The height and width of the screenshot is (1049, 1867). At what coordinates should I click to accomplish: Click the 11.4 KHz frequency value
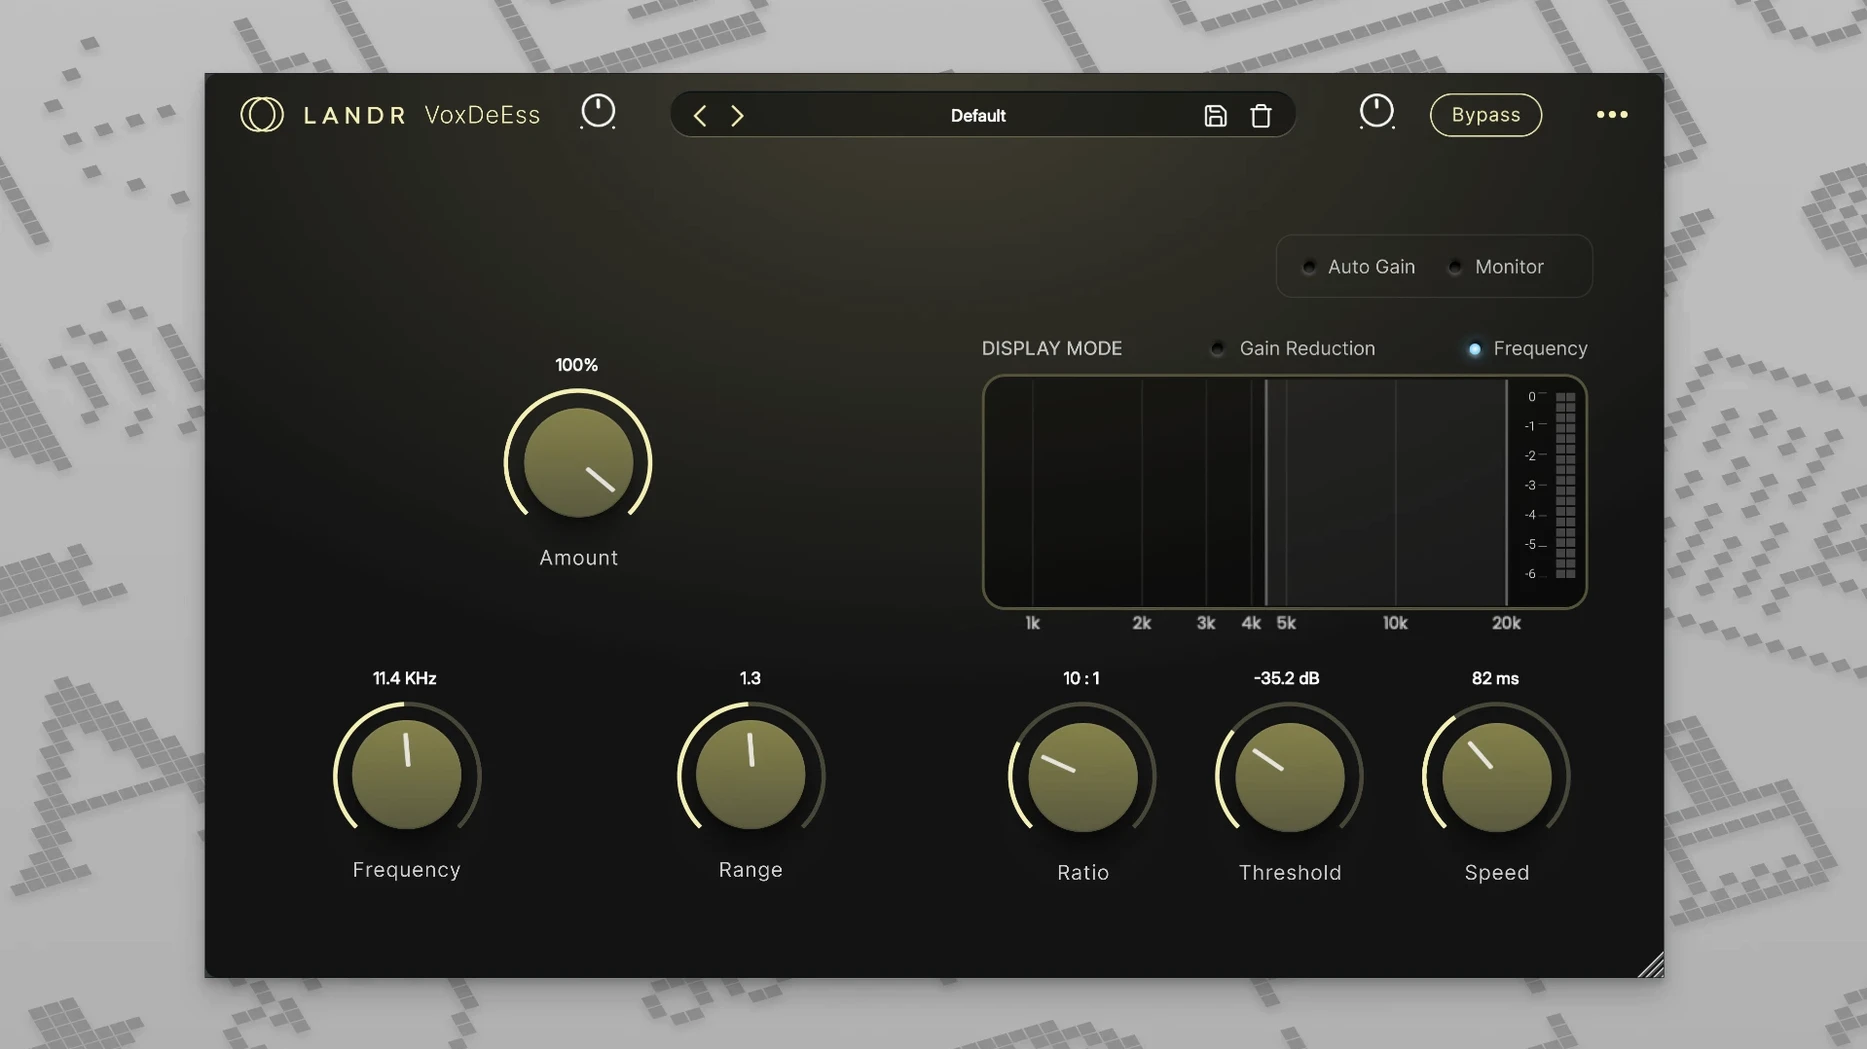click(405, 679)
